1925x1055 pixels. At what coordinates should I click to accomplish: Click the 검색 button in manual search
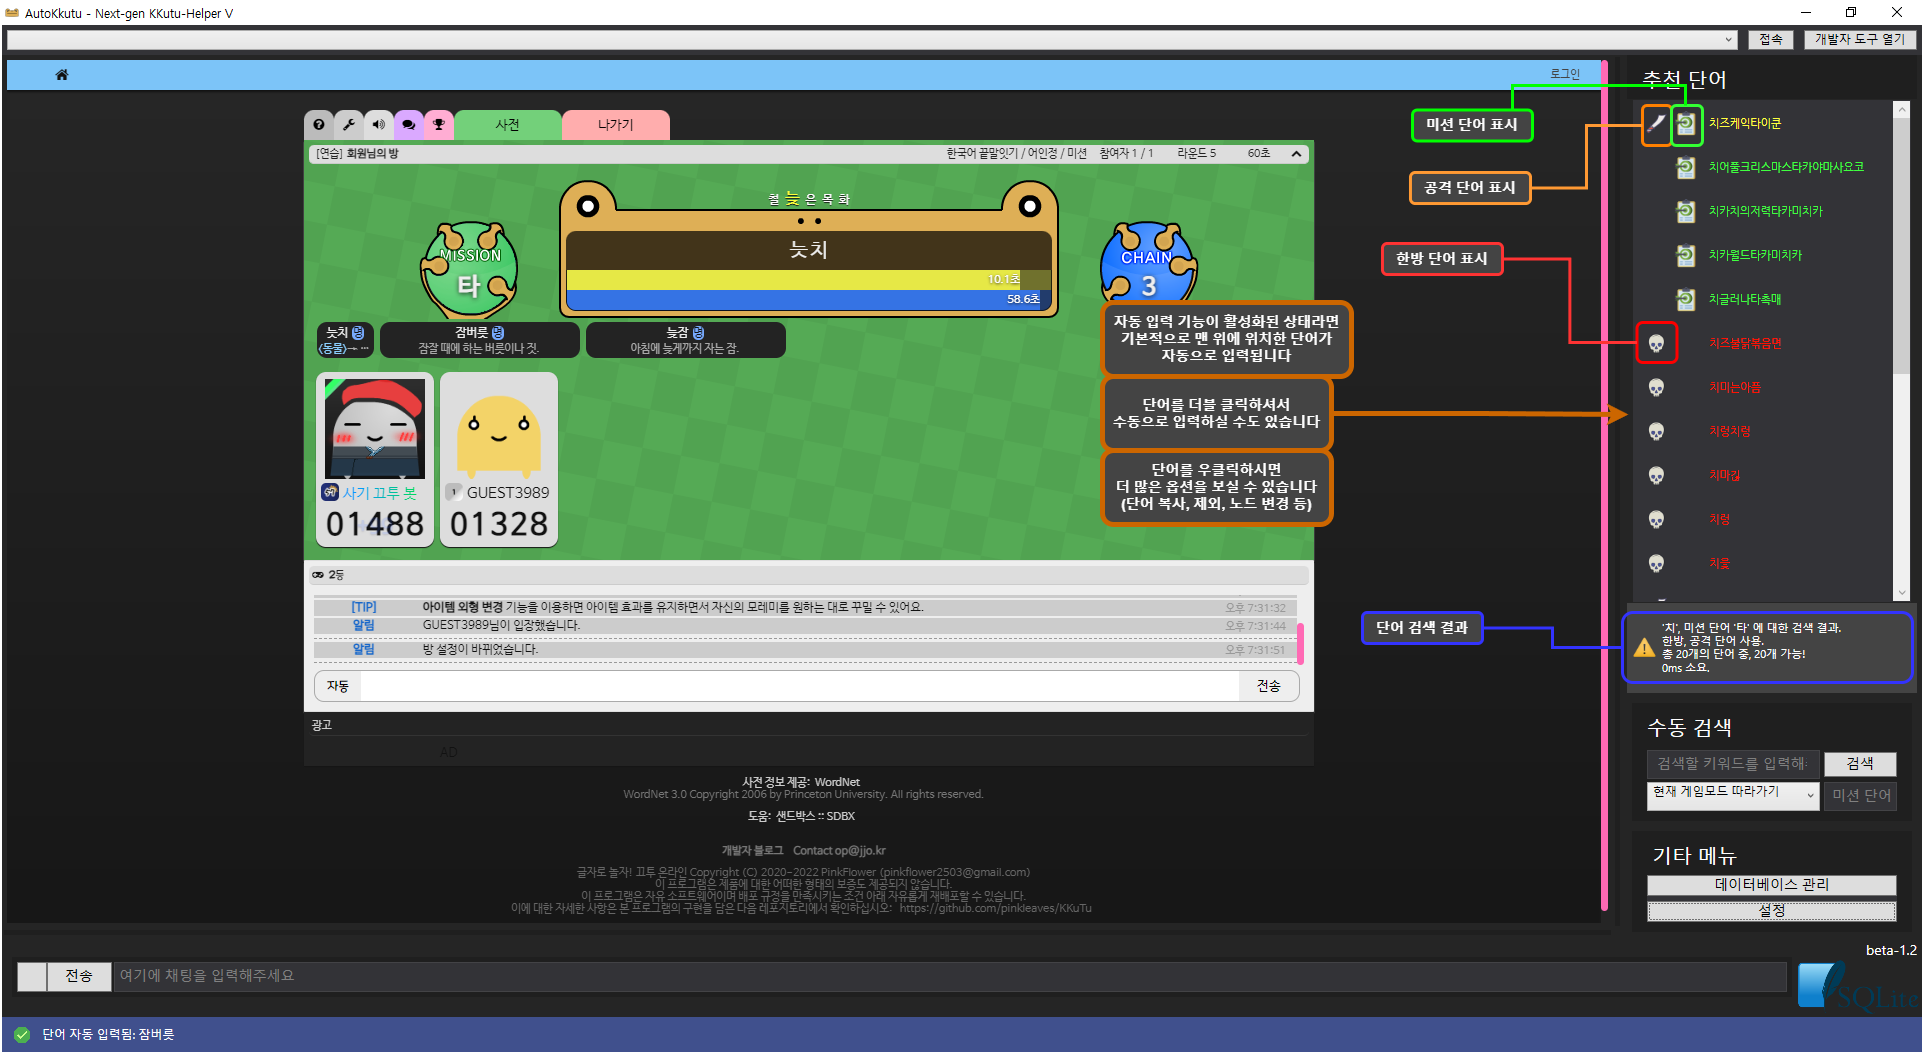(1860, 764)
